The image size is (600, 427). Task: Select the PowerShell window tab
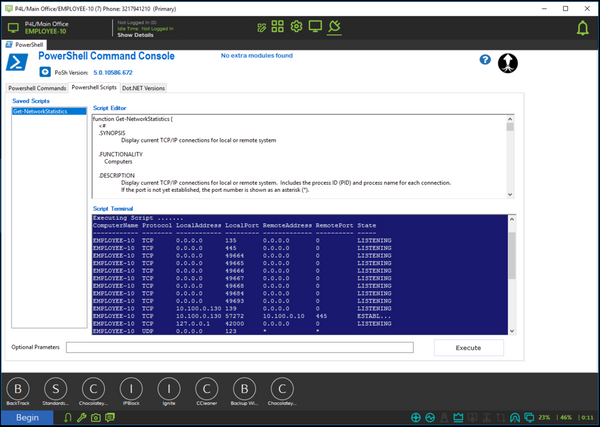(x=24, y=45)
